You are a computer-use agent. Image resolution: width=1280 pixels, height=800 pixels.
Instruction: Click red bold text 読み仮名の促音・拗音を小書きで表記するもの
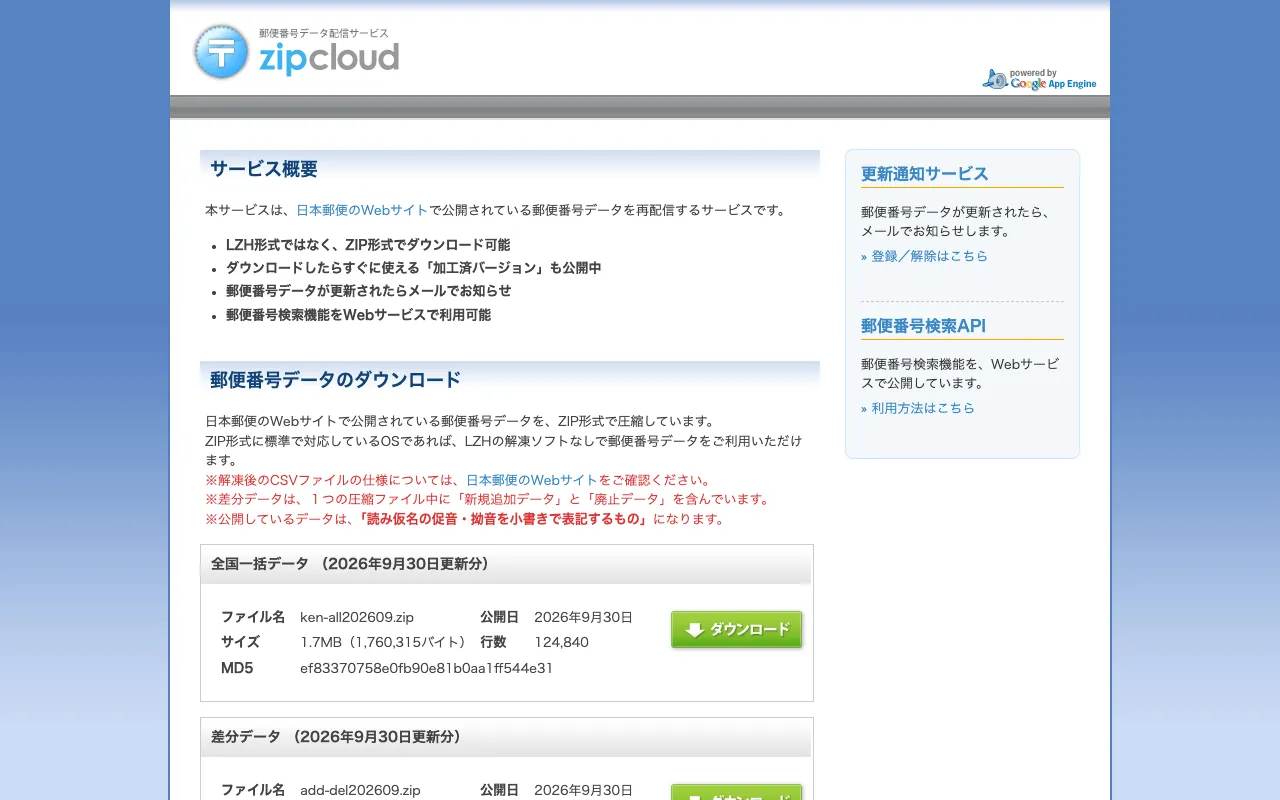(x=503, y=519)
